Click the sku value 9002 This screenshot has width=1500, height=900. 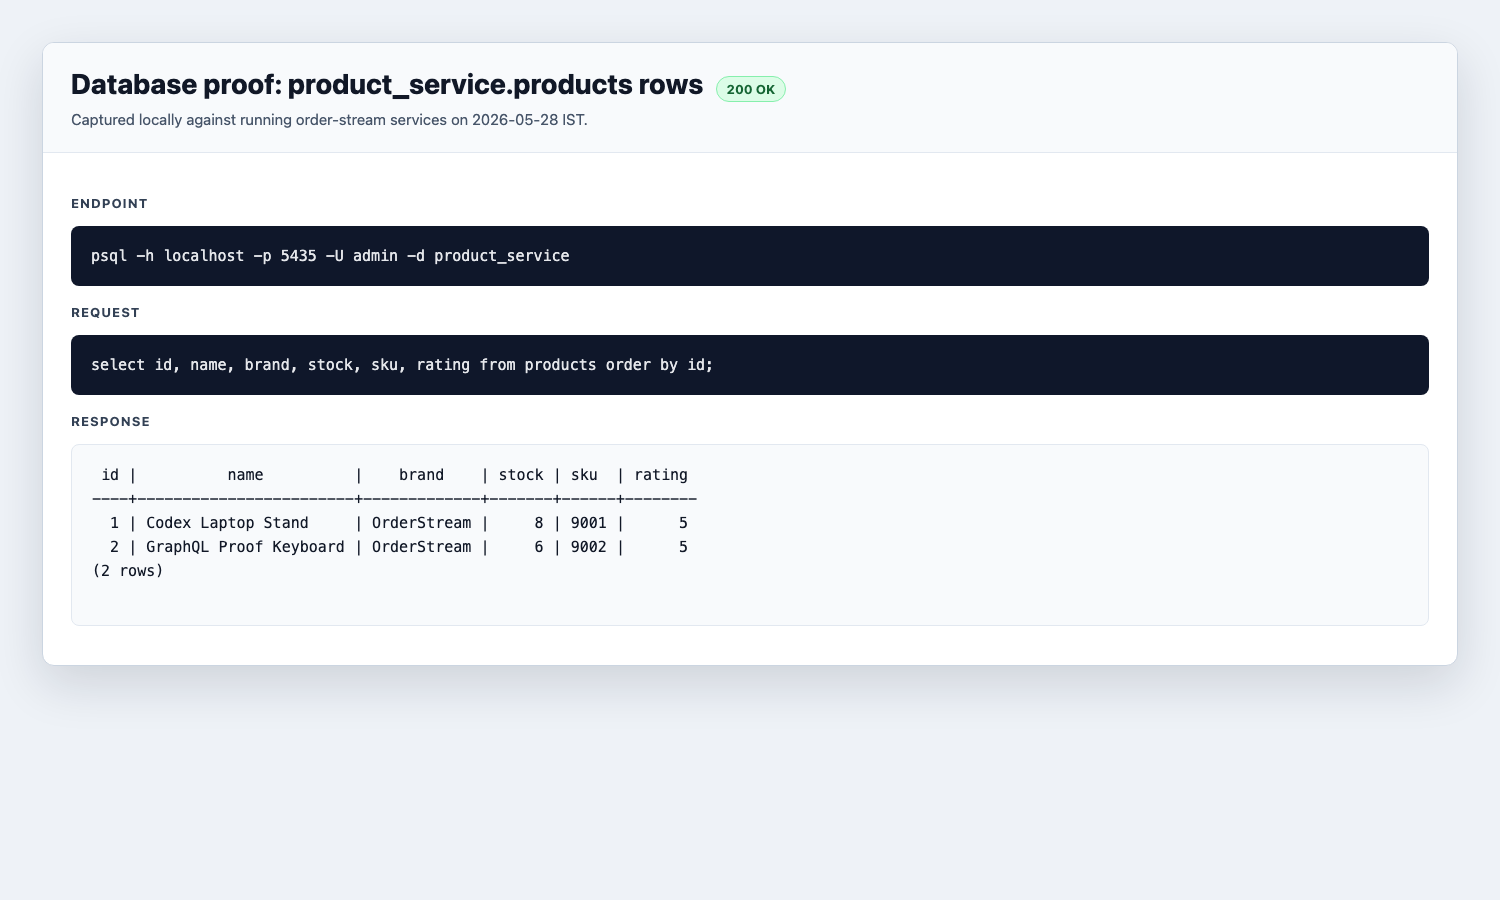[x=588, y=547]
